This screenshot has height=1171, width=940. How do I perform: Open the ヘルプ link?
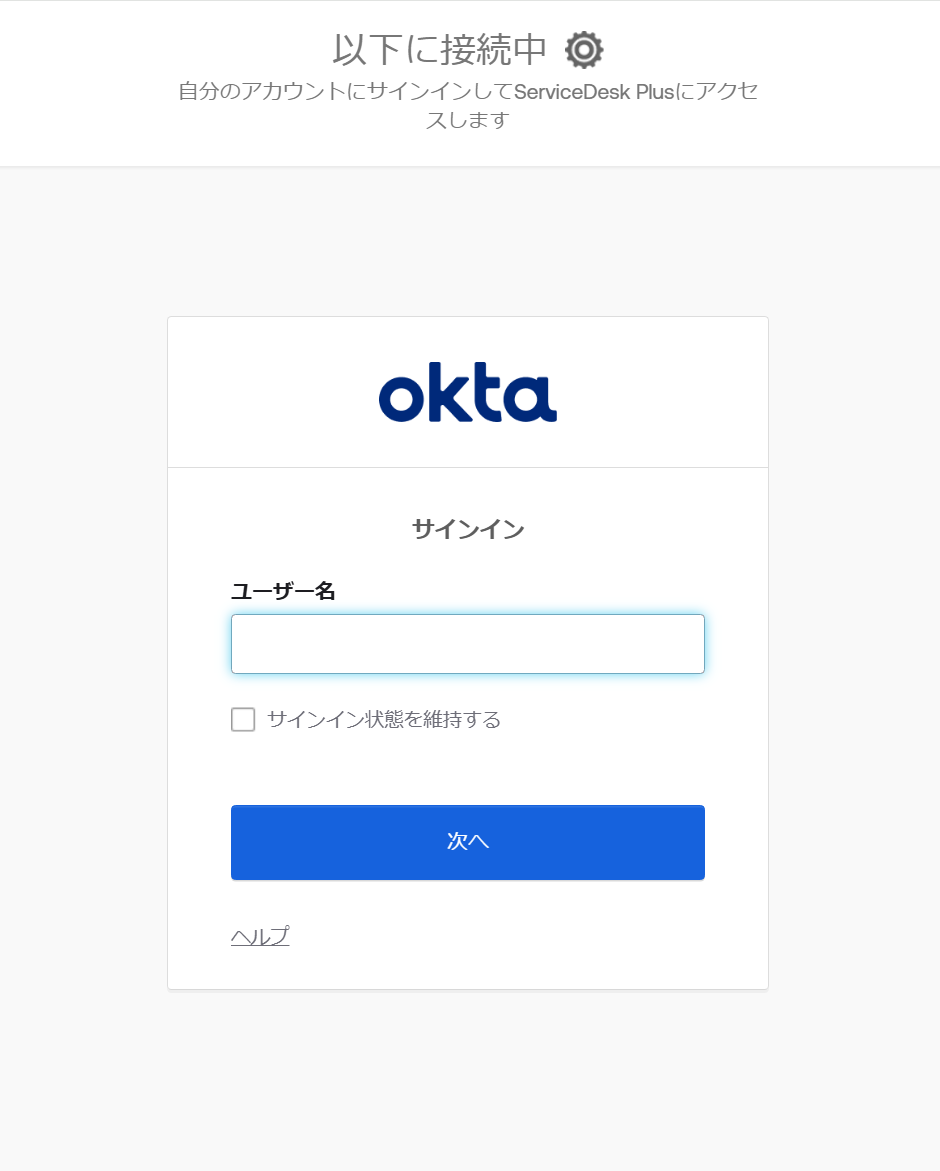(x=260, y=936)
